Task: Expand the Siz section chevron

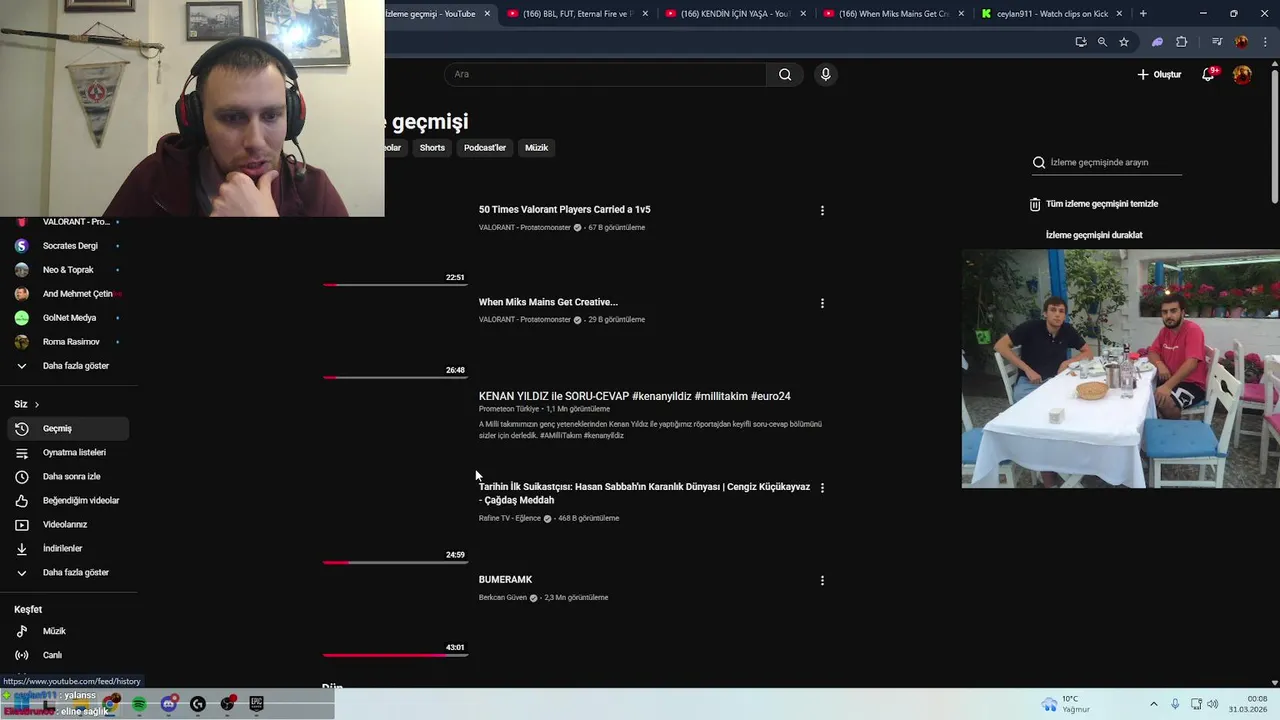Action: tap(37, 404)
